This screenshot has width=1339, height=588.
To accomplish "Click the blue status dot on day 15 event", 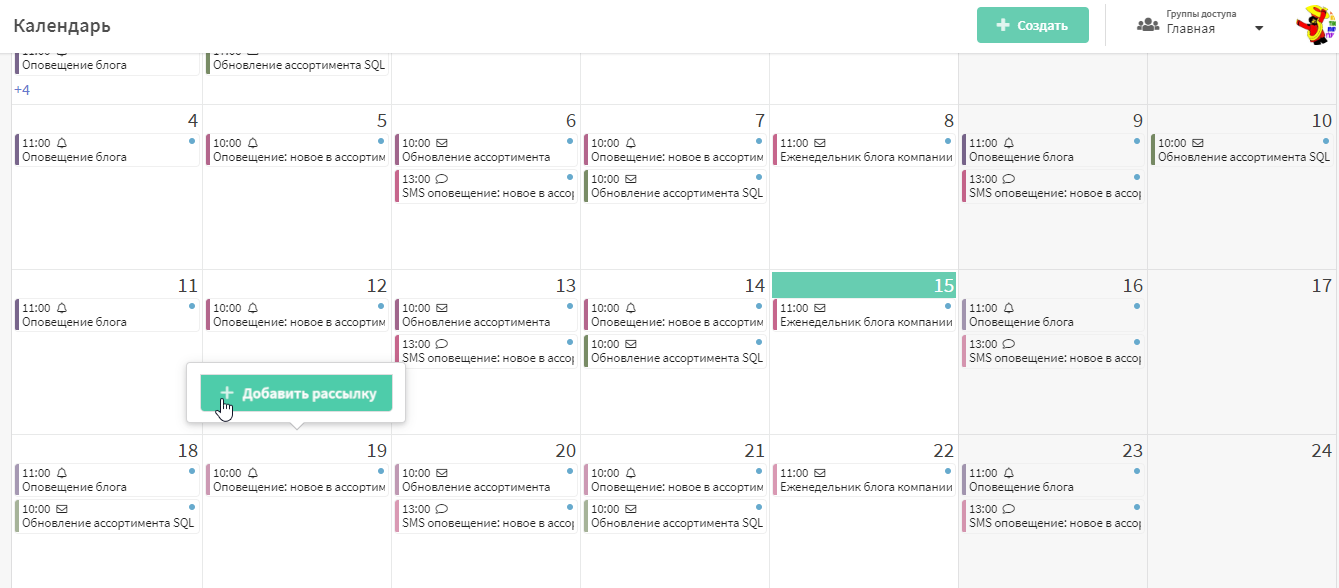I will pyautogui.click(x=948, y=306).
